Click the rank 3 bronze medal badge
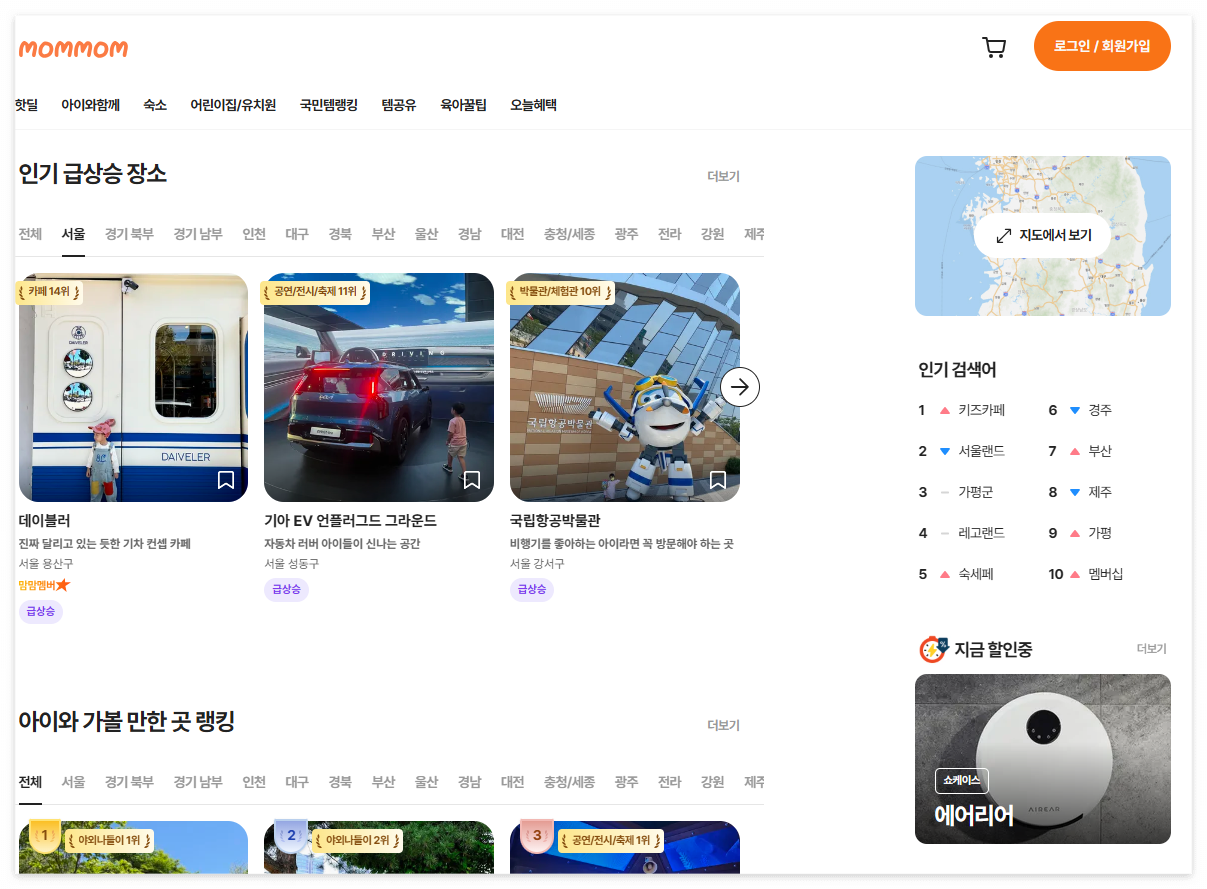 pos(537,835)
